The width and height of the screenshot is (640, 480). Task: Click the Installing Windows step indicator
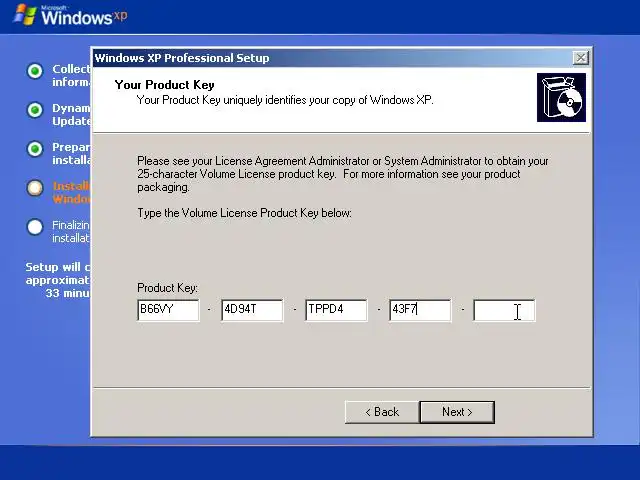tap(35, 188)
